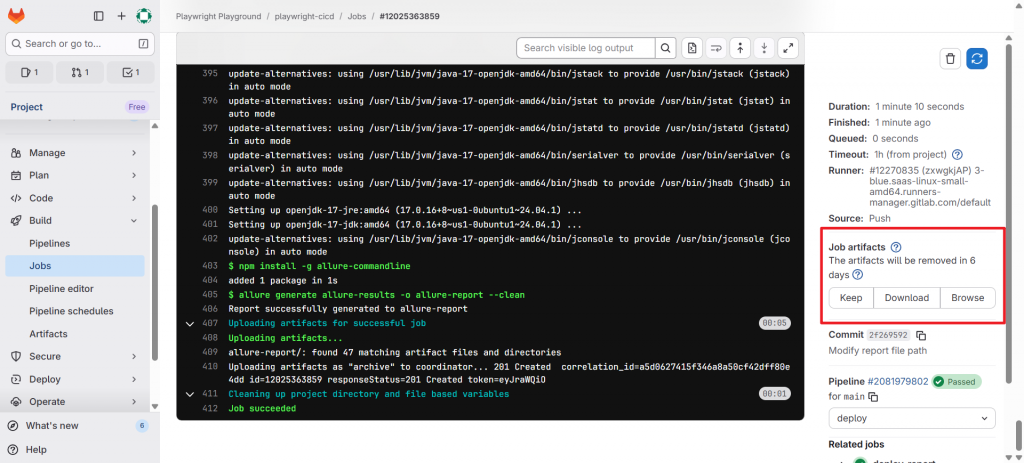The width and height of the screenshot is (1024, 463).
Task: Click the 00:01 section duration badge
Action: coord(775,394)
